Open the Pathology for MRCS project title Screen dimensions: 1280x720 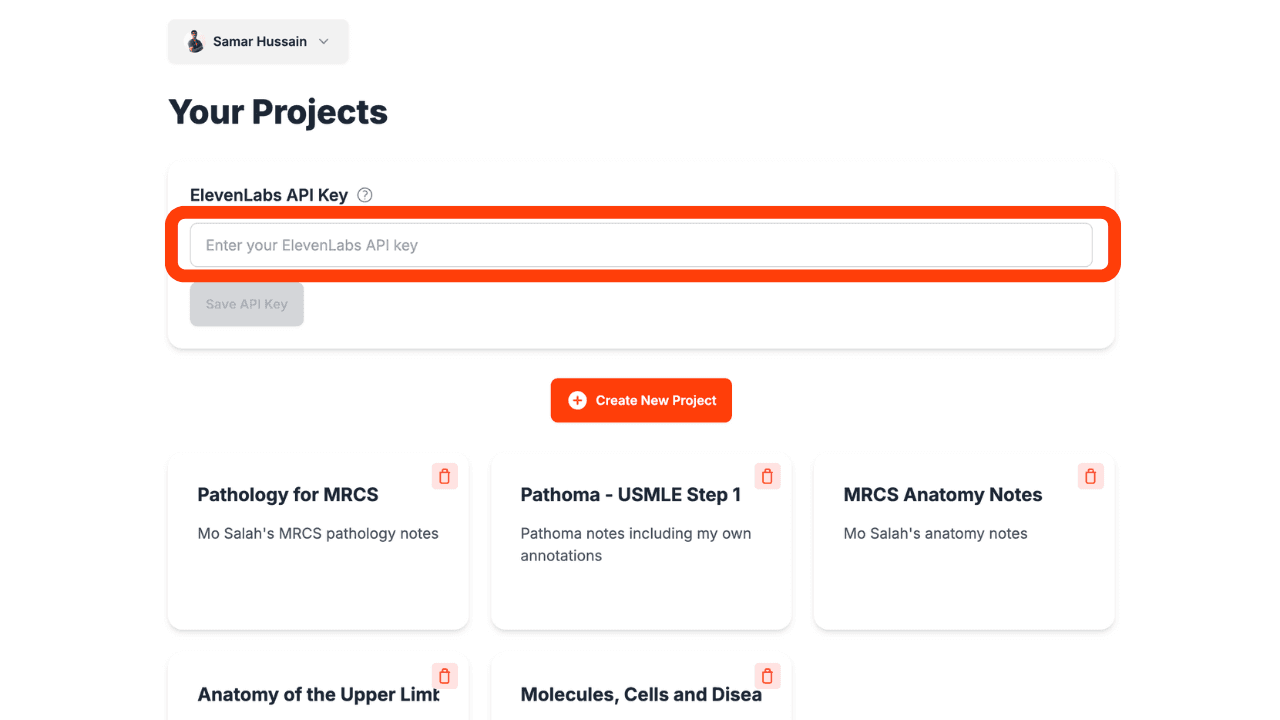tap(288, 495)
